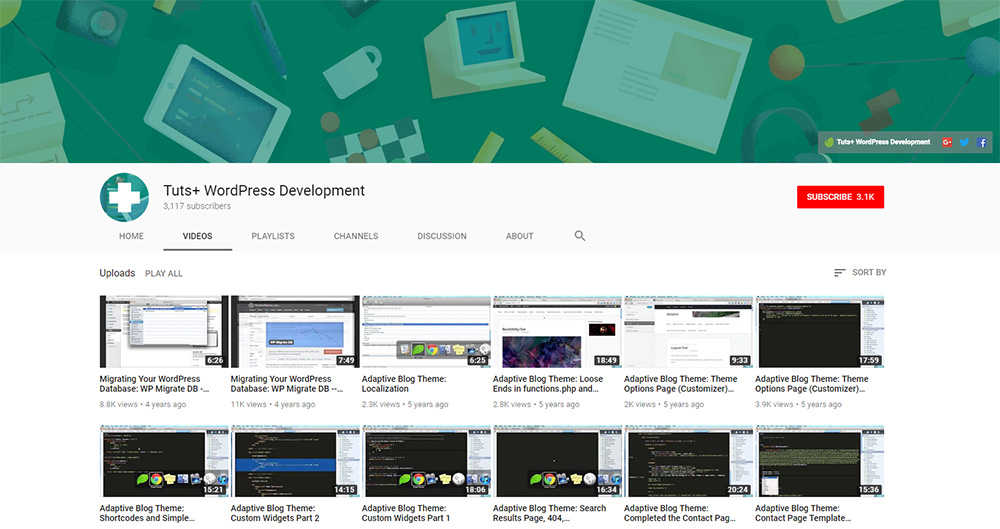Open the 15:36 Contact Page Template thumbnail
The image size is (1000, 529).
click(x=820, y=461)
